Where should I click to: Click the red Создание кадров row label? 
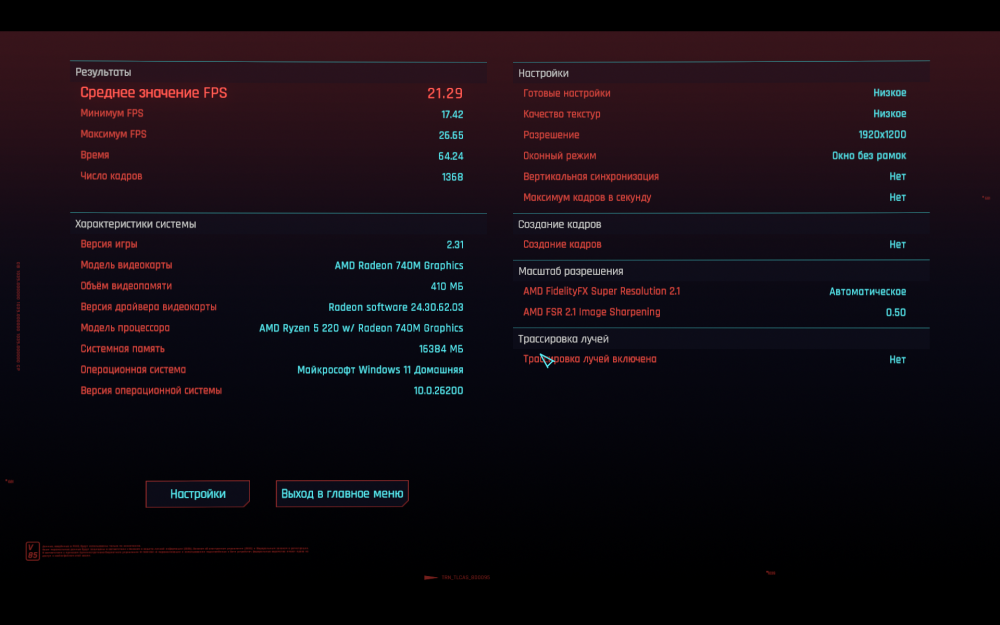click(x=562, y=244)
